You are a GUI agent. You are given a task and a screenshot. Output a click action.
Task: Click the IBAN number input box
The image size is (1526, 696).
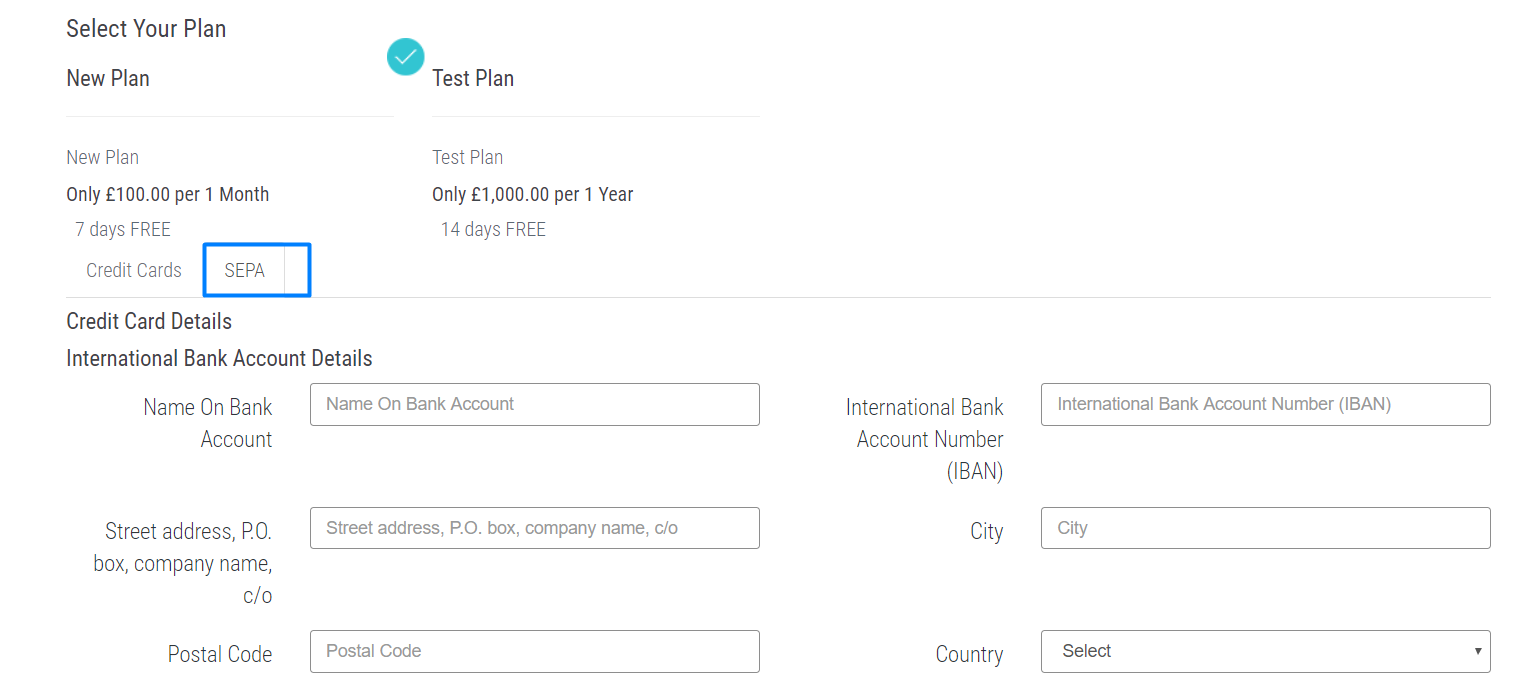tap(1266, 404)
